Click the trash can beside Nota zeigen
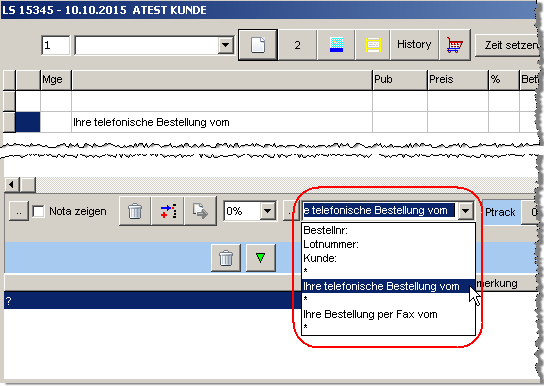This screenshot has width=544, height=386. pyautogui.click(x=135, y=211)
